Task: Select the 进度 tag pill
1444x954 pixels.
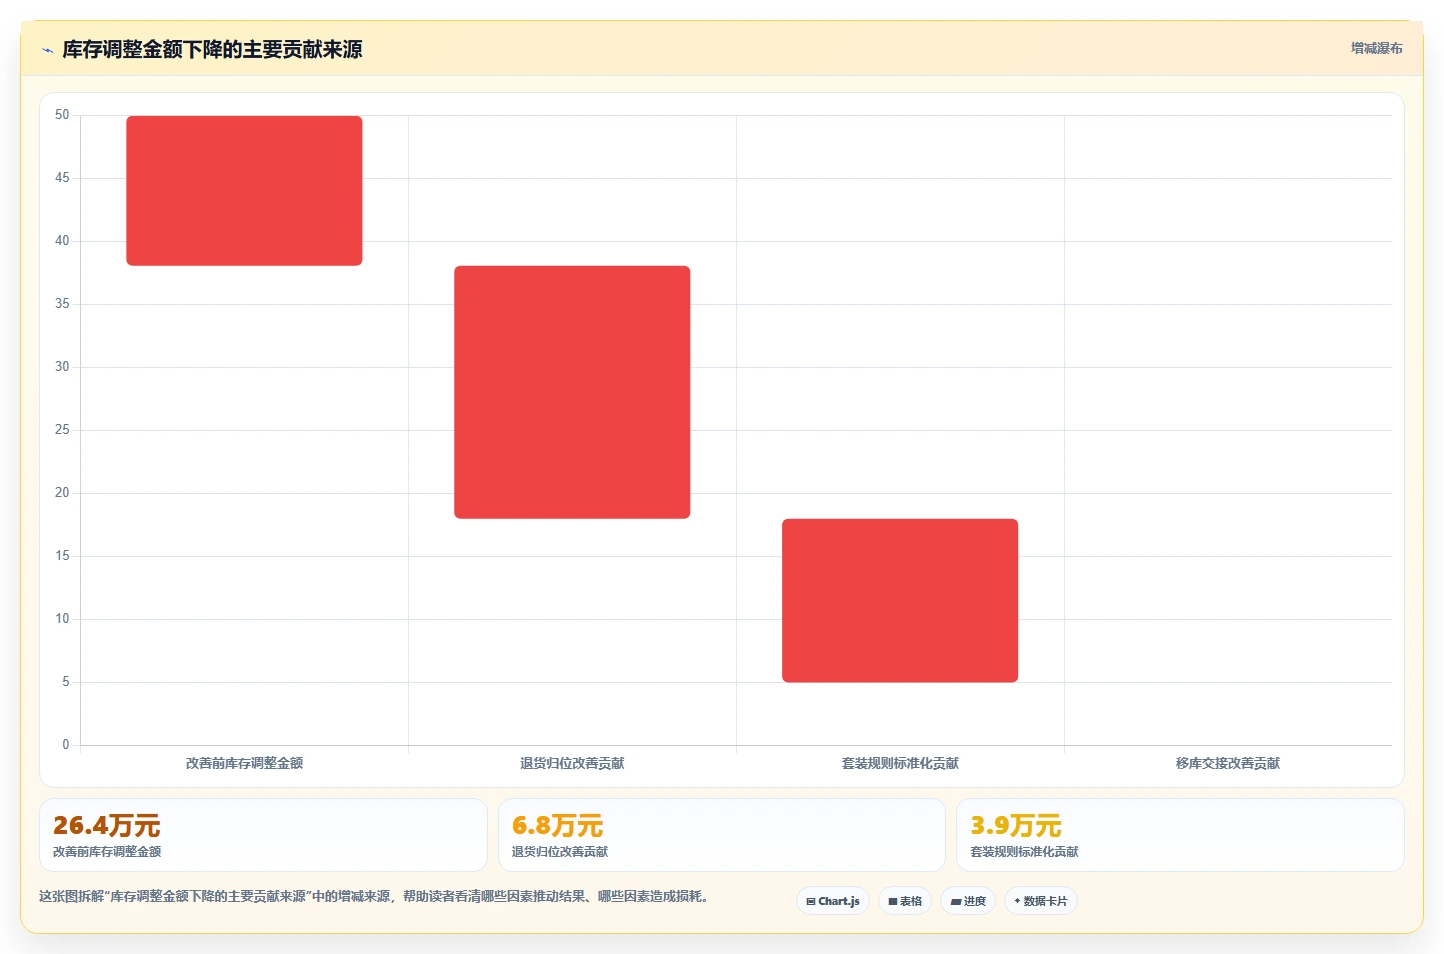Action: [968, 901]
